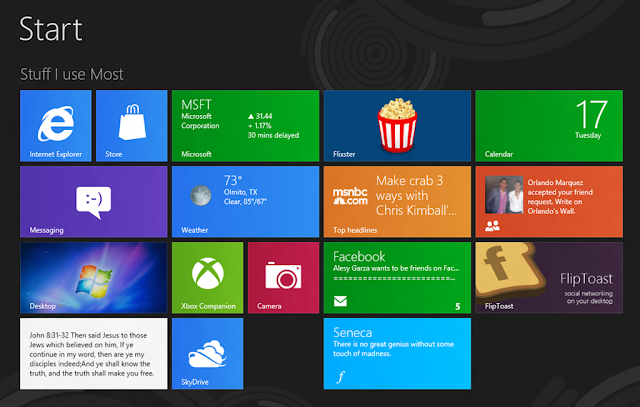
Task: Open the Weather tile for Olmito, TX
Action: click(245, 202)
